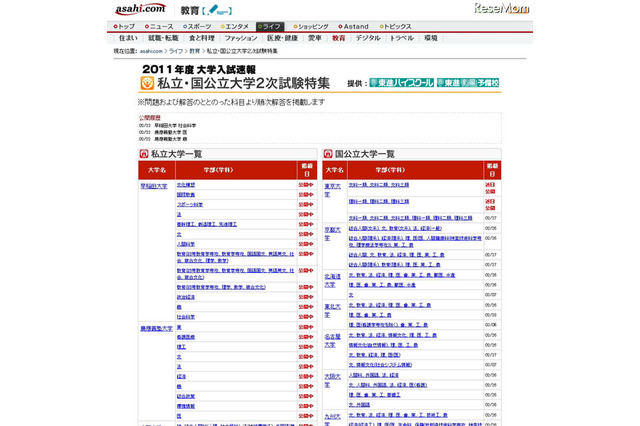Open Keio's 看護医療 faculty link
The width and height of the screenshot is (640, 426).
point(186,337)
